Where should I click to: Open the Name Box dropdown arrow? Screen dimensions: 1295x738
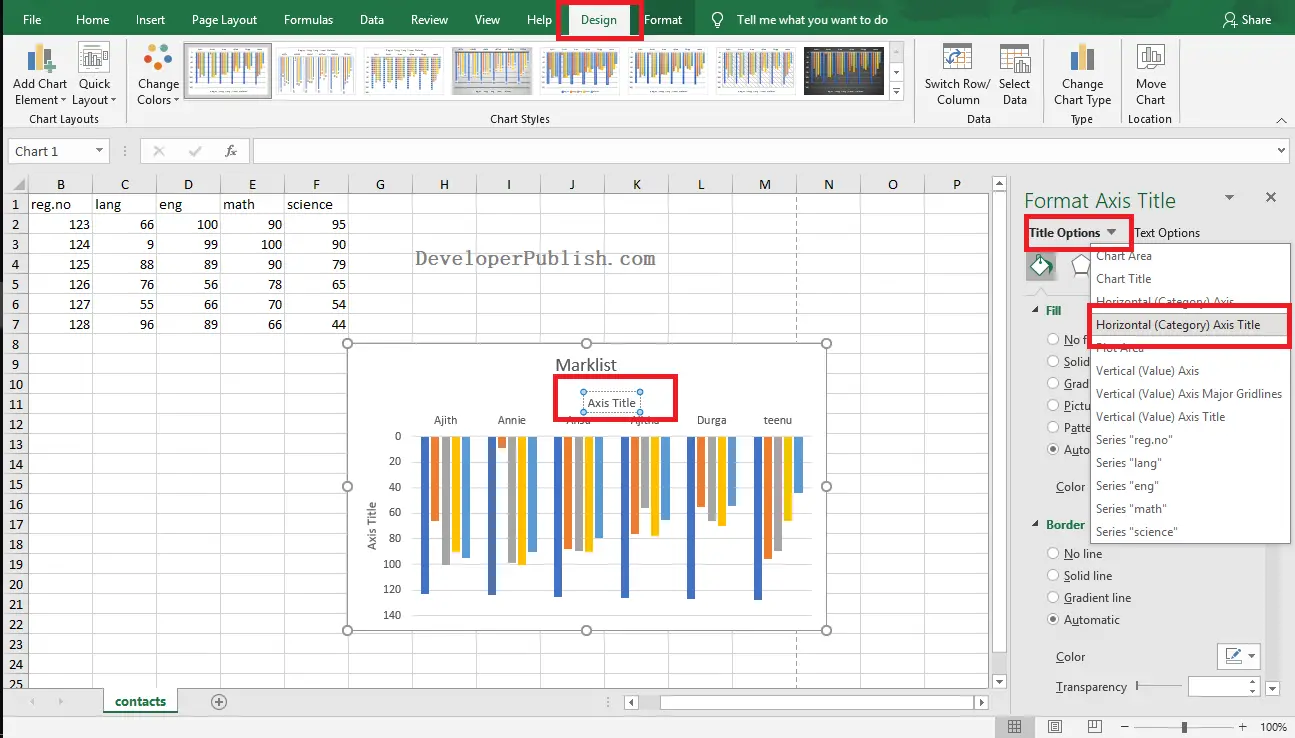coord(99,151)
